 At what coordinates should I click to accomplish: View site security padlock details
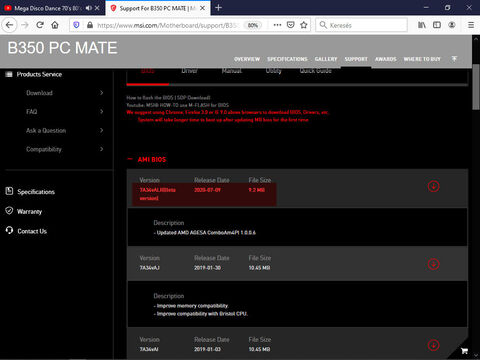[x=90, y=25]
